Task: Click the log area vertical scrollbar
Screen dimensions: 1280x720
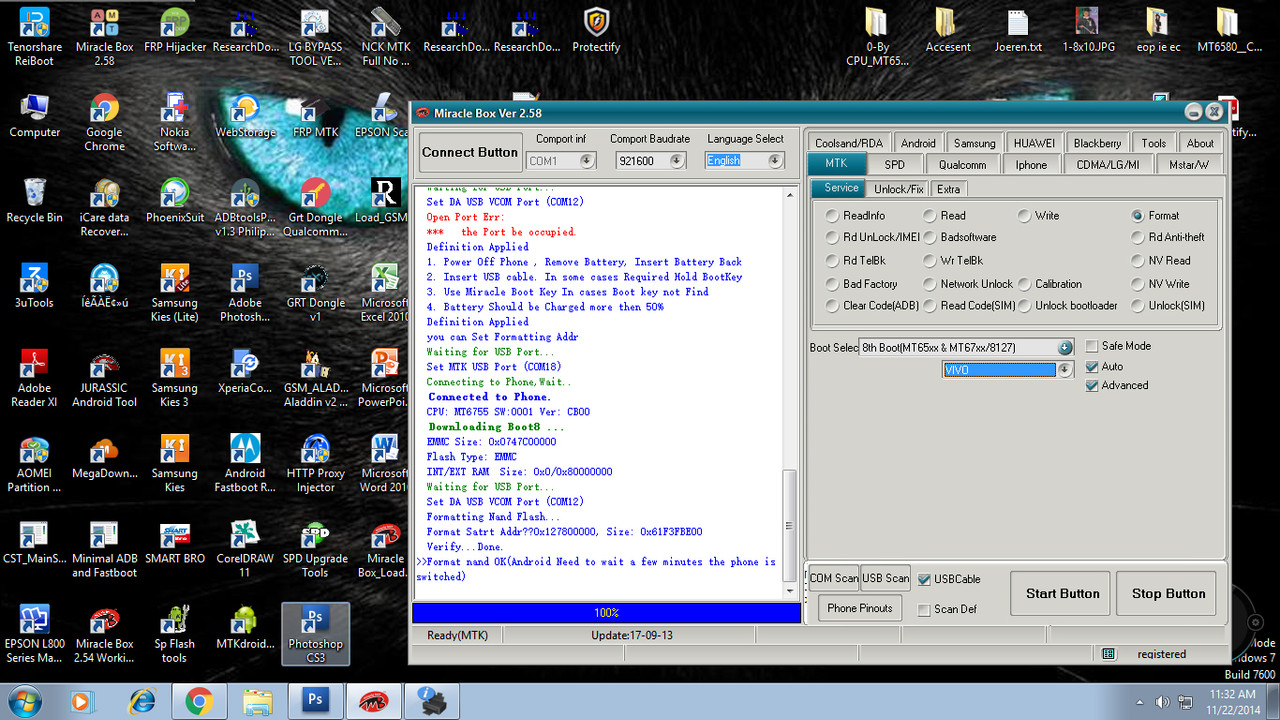Action: click(790, 392)
